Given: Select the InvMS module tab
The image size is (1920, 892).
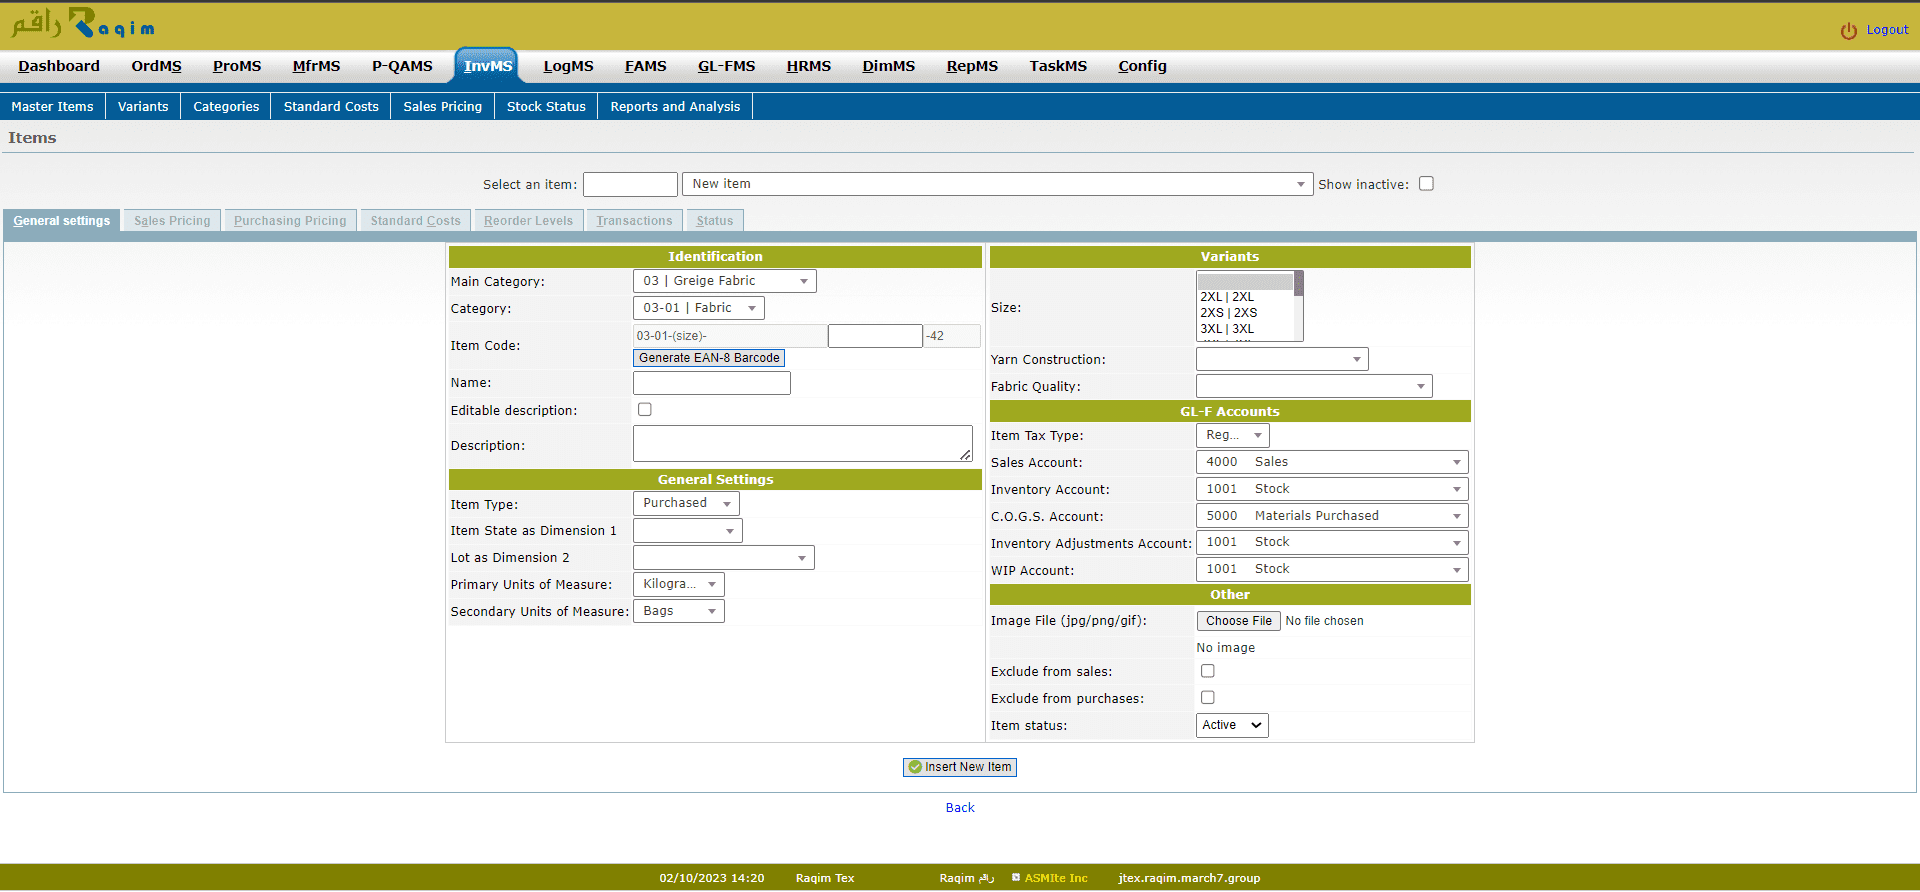Looking at the screenshot, I should pyautogui.click(x=487, y=66).
